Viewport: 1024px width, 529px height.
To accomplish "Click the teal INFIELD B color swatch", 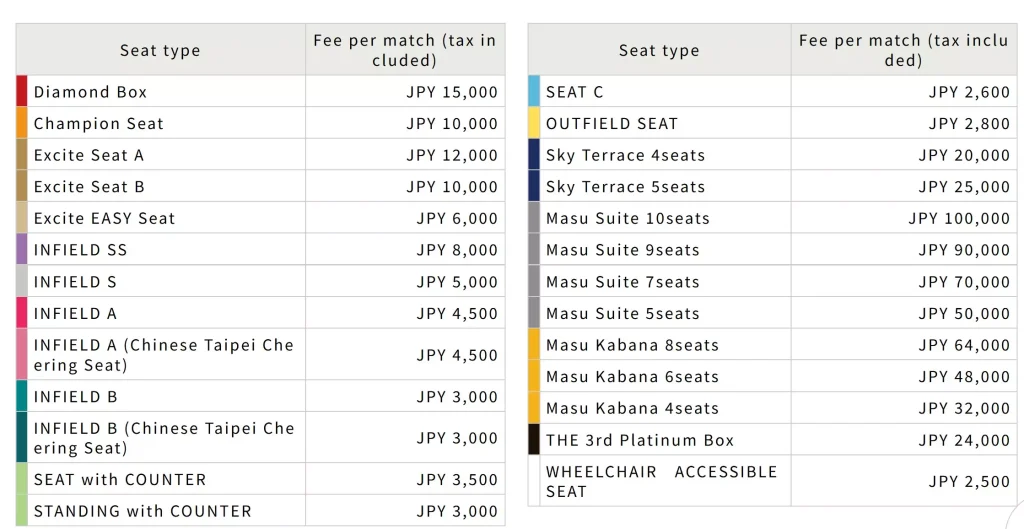I will pyautogui.click(x=22, y=396).
